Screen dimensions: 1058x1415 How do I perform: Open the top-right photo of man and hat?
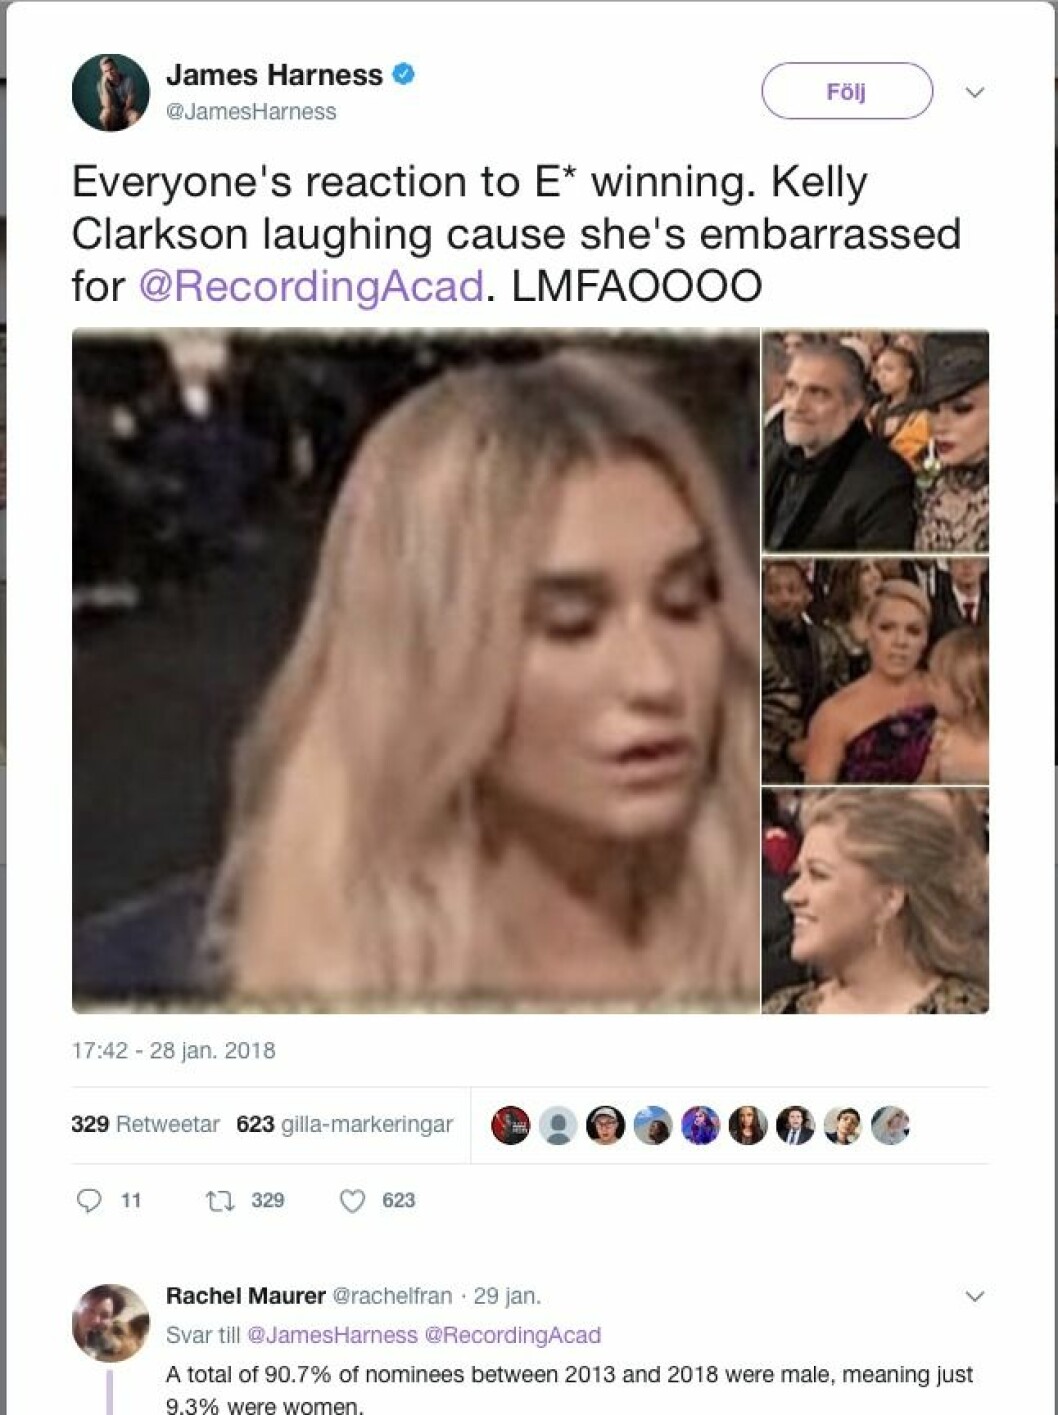tap(875, 441)
